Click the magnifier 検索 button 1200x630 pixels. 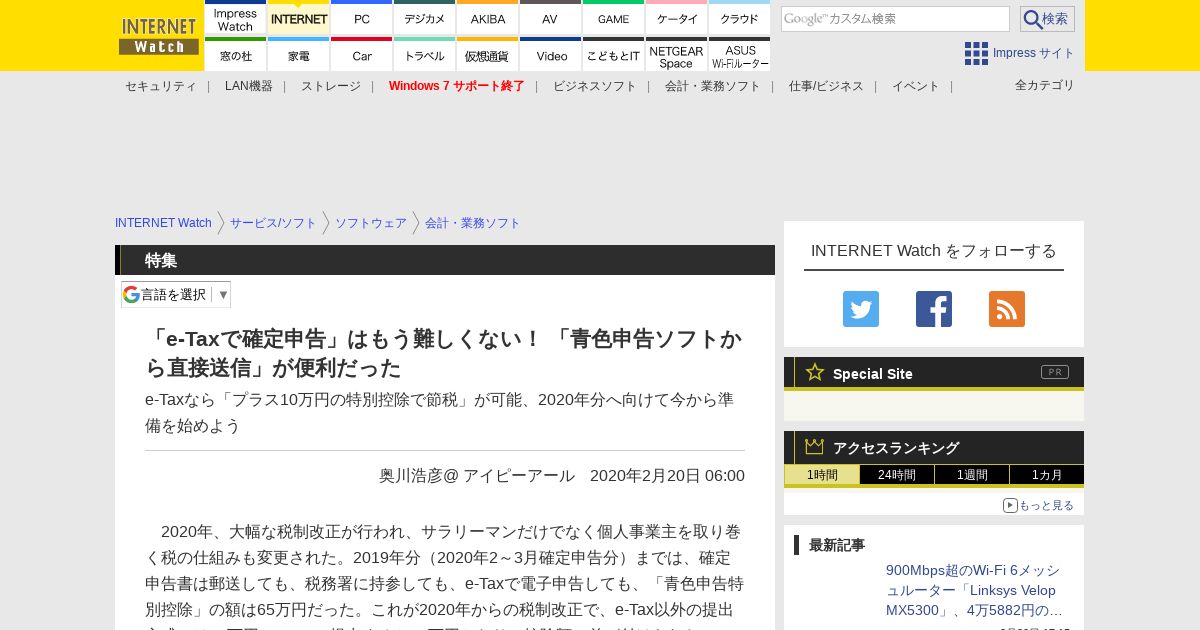[x=1047, y=19]
